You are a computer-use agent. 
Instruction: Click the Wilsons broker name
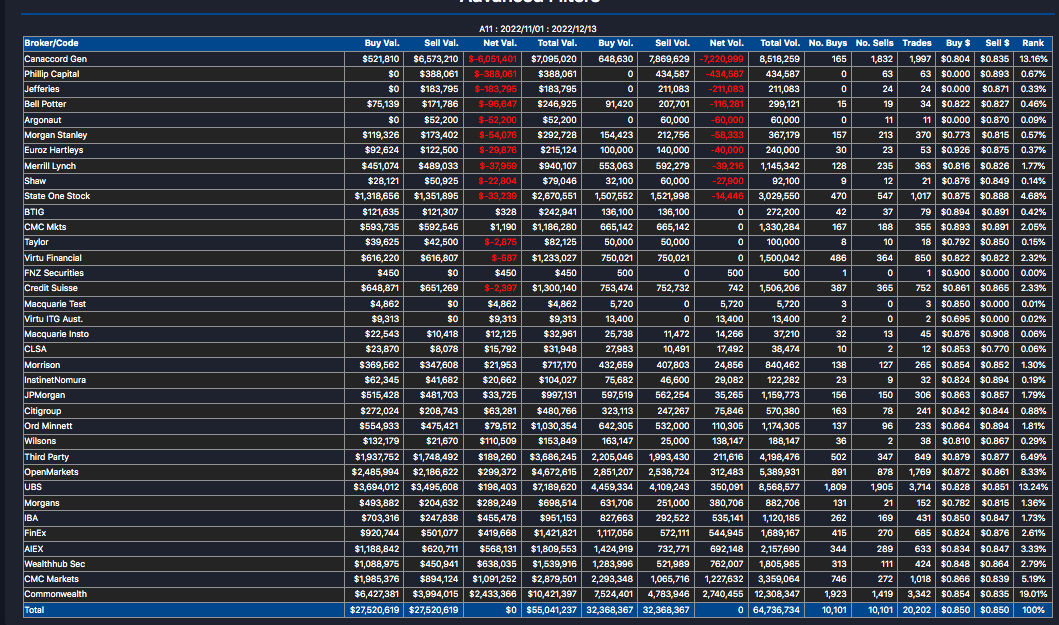pos(40,441)
